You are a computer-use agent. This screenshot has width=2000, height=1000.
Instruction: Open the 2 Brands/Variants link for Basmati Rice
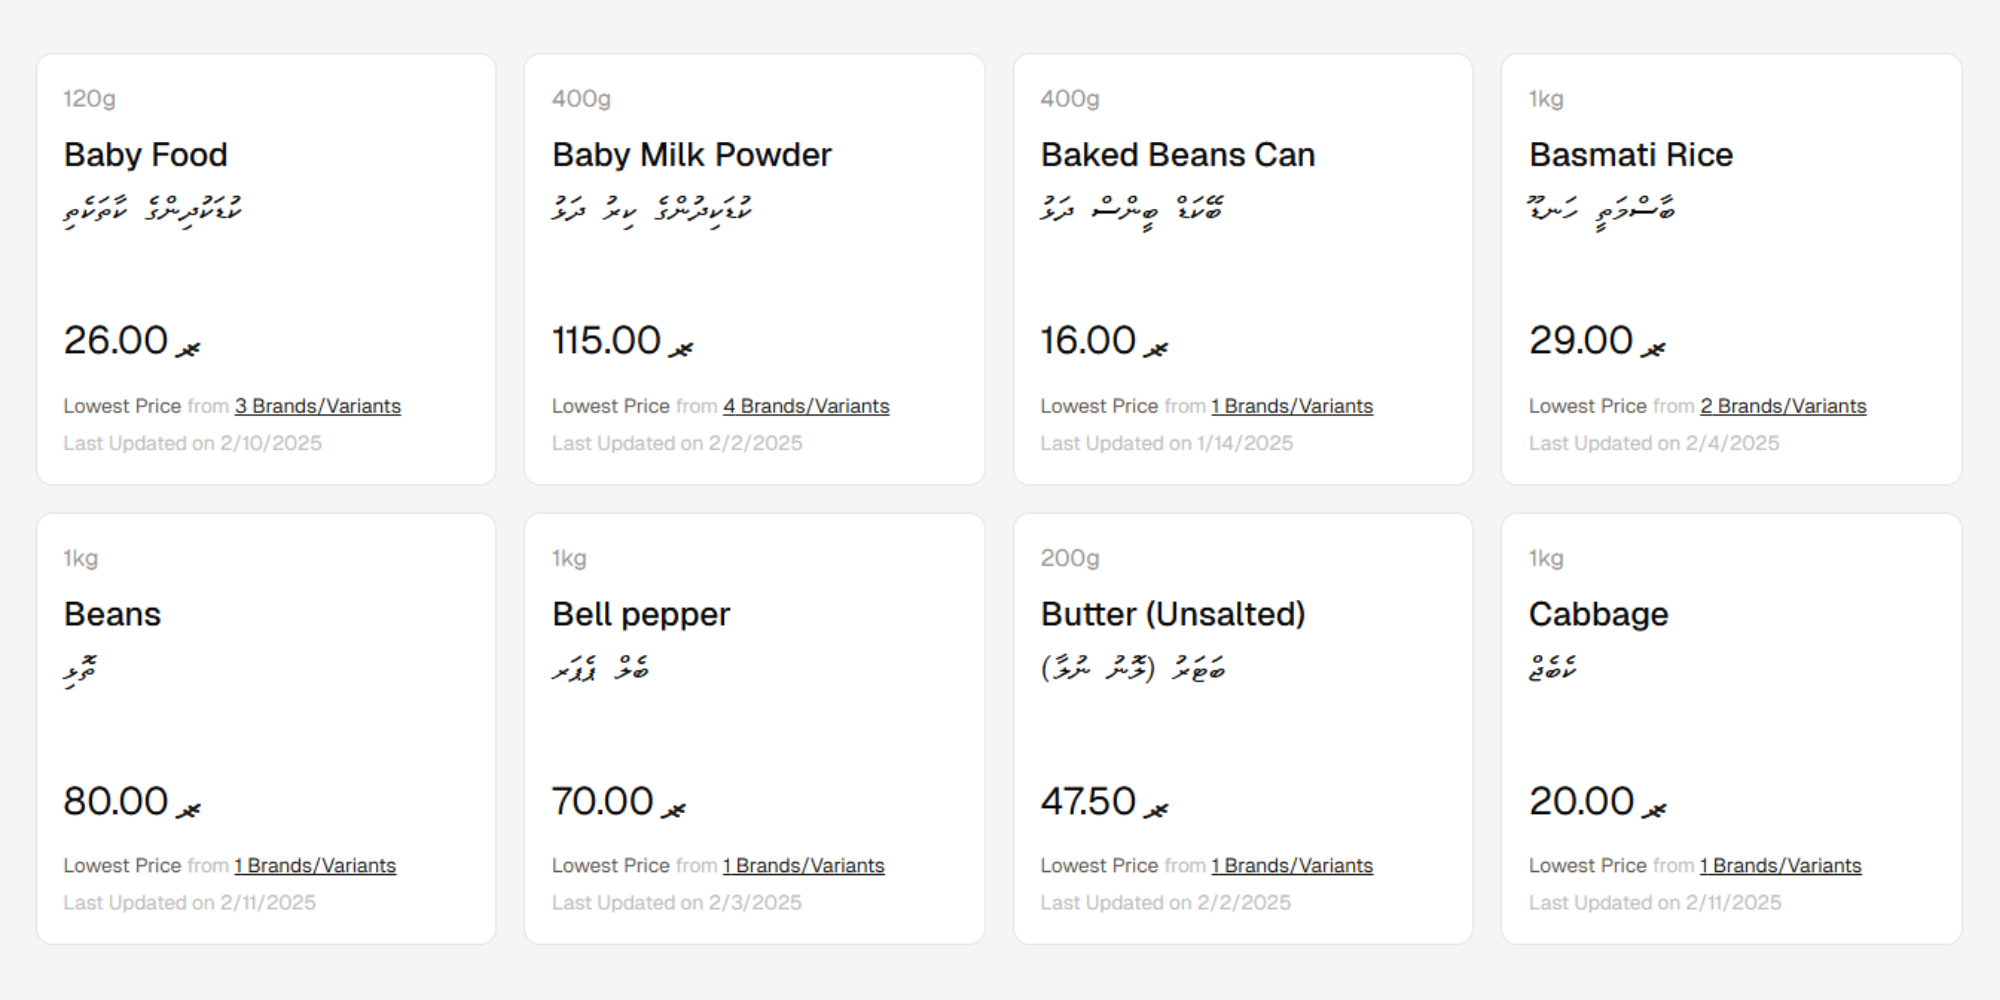coord(1783,406)
